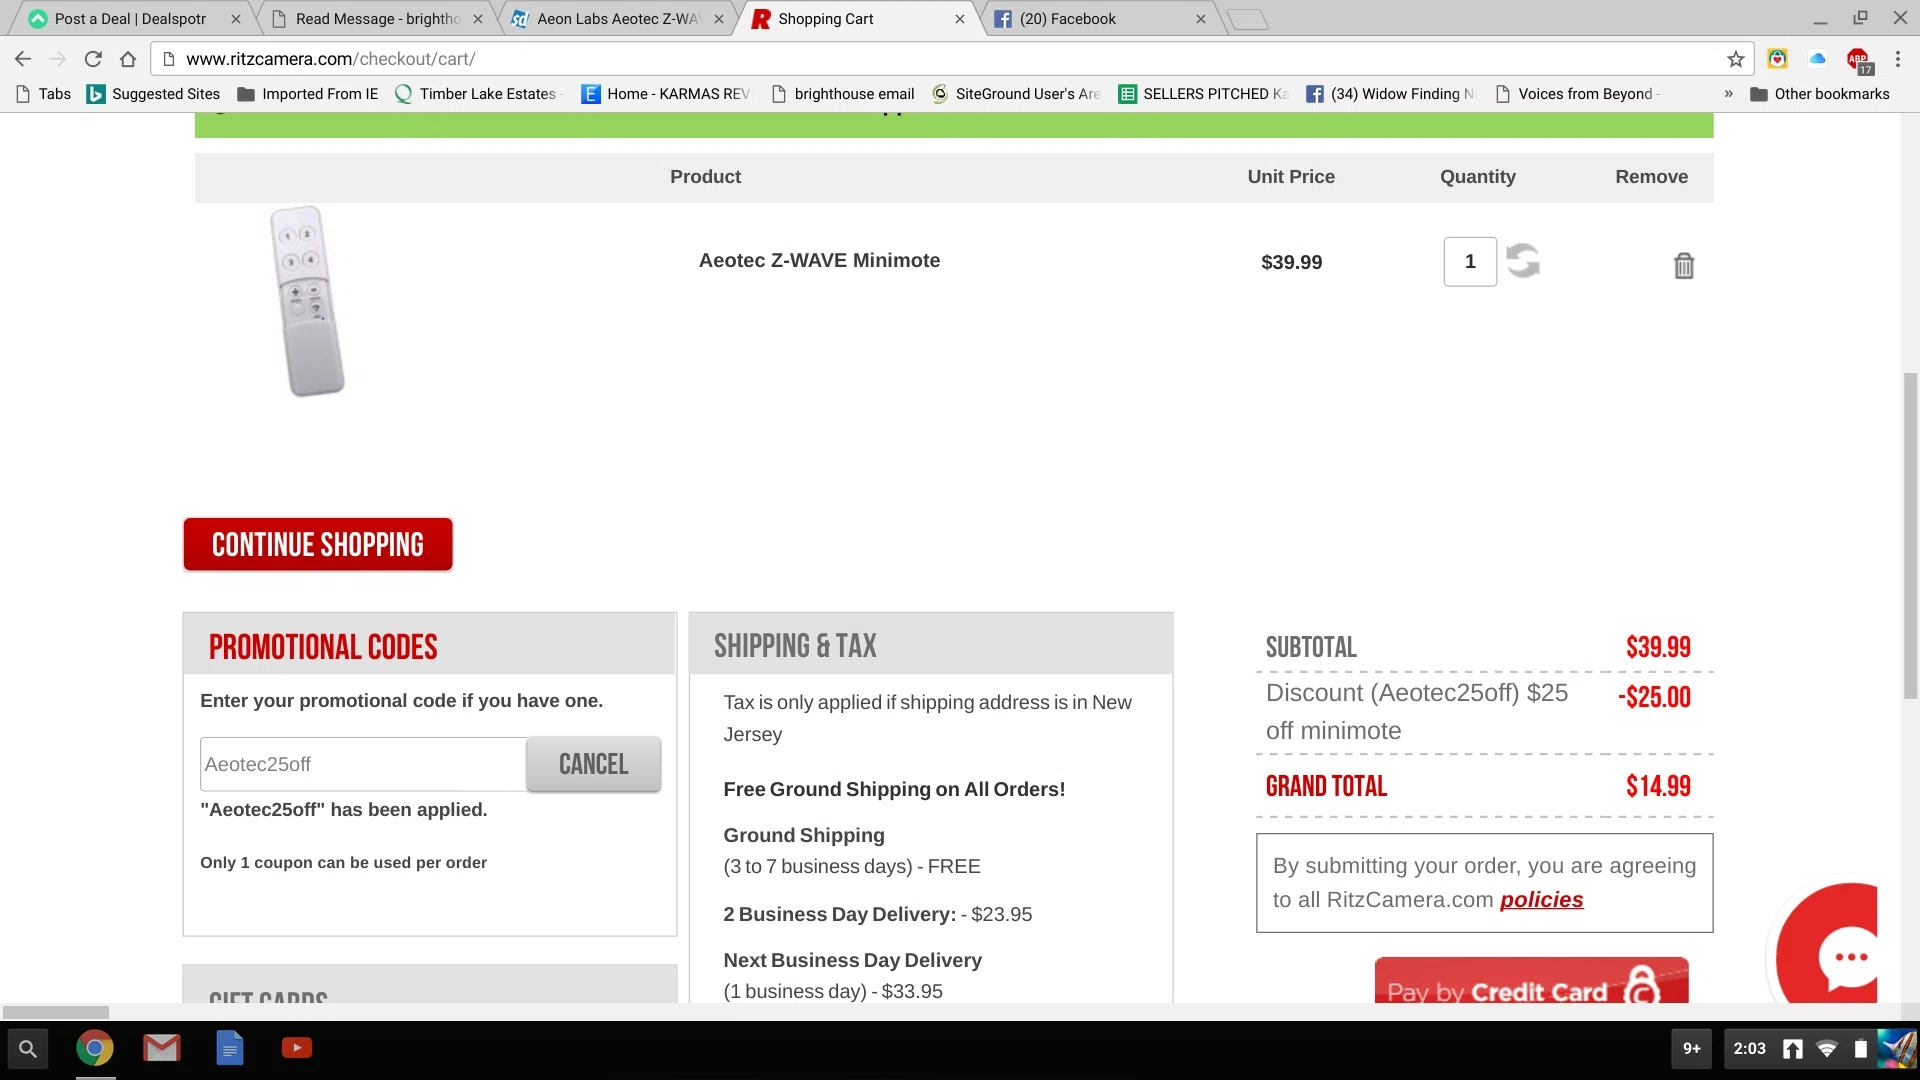Click the Pay by Credit Card button
The height and width of the screenshot is (1080, 1920).
1531,981
